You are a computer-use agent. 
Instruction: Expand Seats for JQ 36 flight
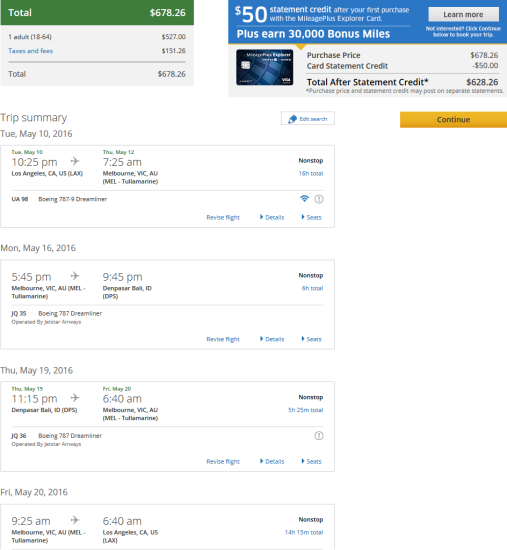coord(311,462)
